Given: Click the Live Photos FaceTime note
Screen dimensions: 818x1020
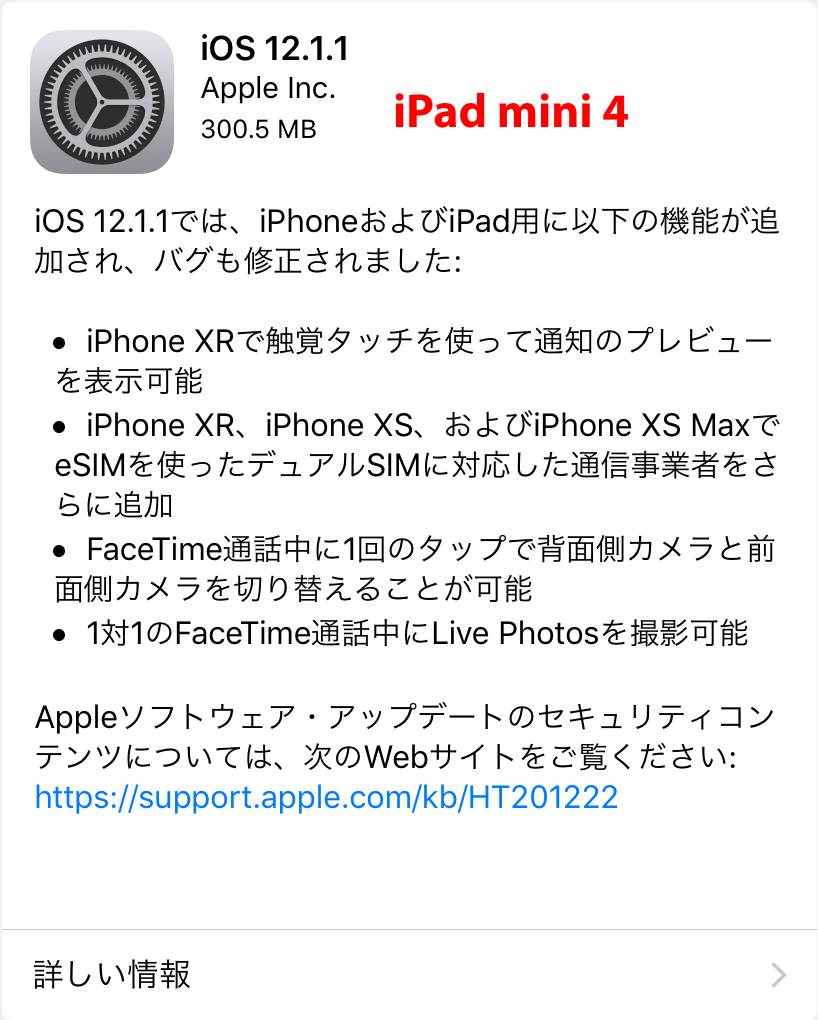Looking at the screenshot, I should [417, 633].
